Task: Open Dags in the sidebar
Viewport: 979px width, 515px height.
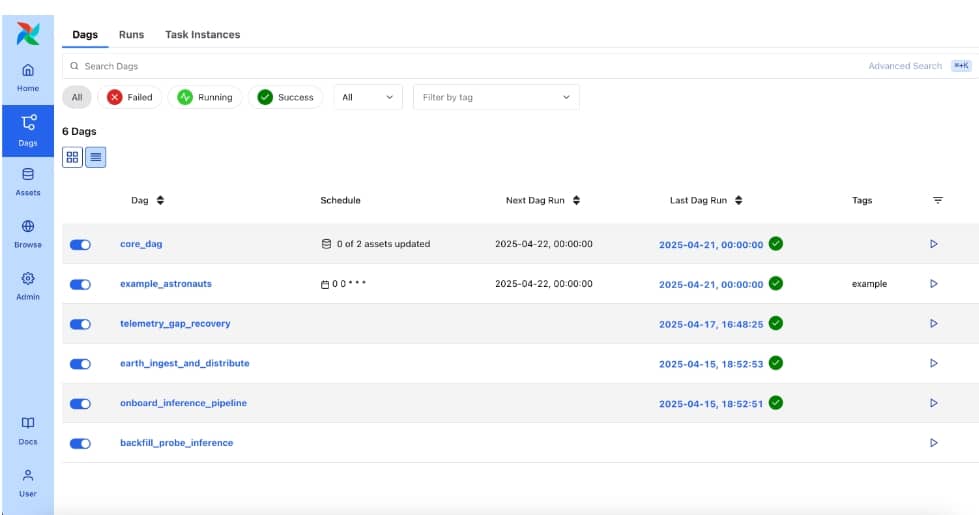Action: (28, 130)
